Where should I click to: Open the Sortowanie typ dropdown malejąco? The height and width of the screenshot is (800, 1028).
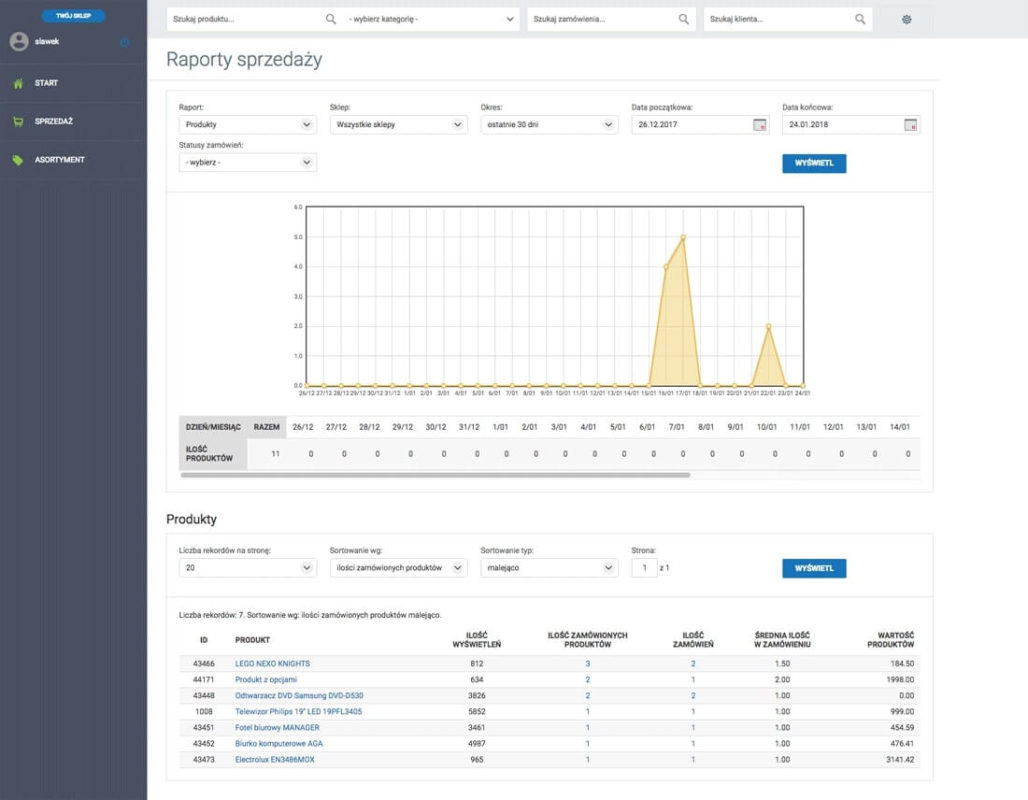pyautogui.click(x=549, y=568)
